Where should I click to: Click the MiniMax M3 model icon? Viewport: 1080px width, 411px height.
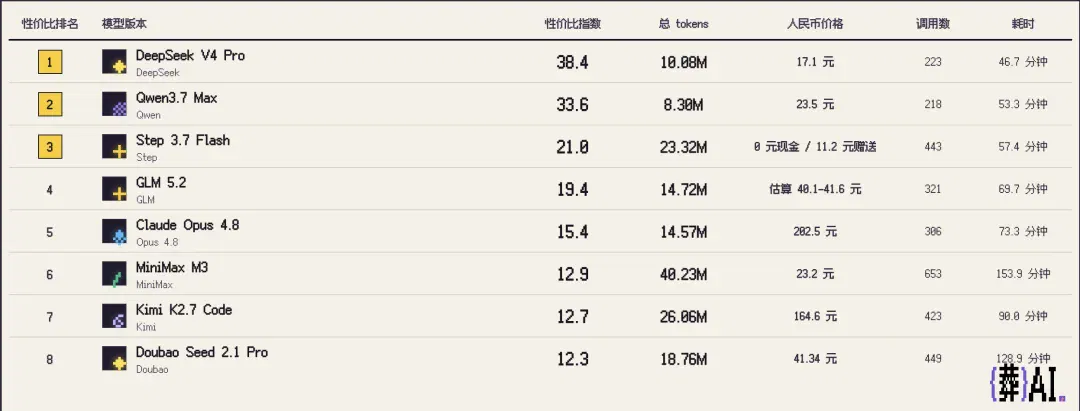coord(114,274)
